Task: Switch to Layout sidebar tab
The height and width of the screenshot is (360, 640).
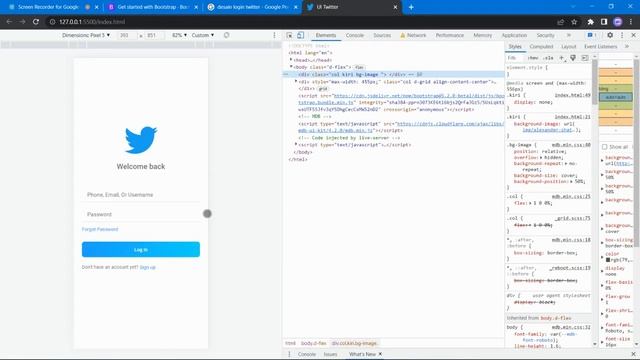Action: pyautogui.click(x=569, y=47)
